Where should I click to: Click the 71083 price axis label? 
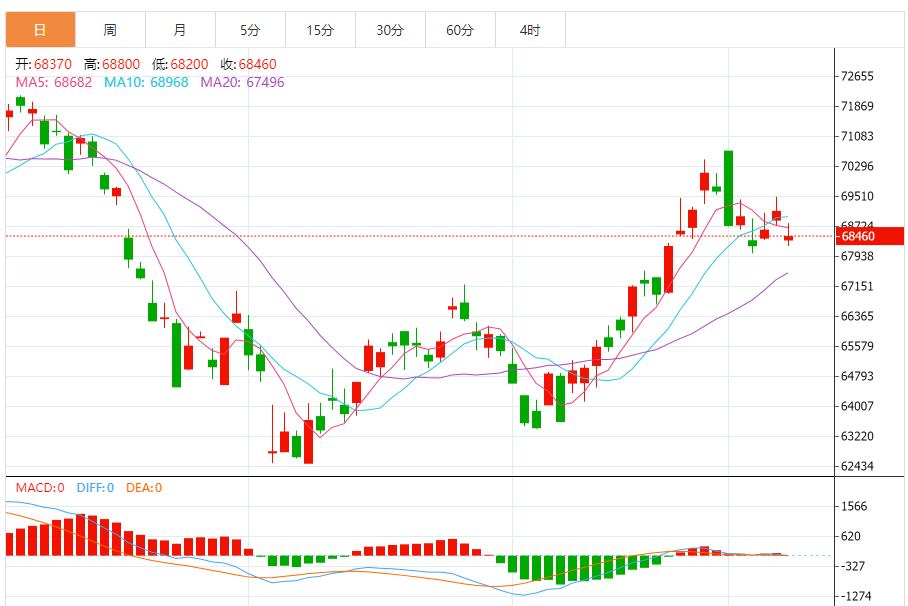coord(857,136)
